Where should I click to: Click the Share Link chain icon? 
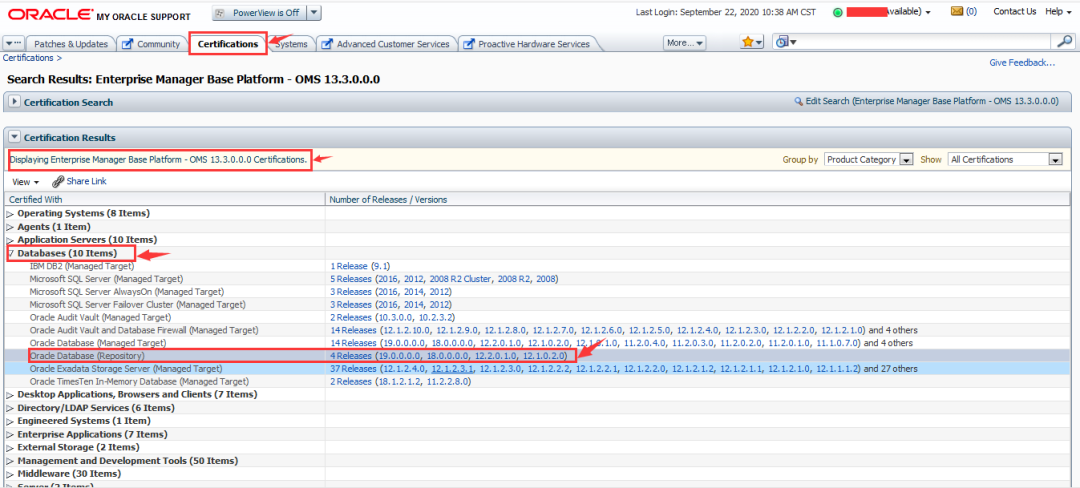coord(58,182)
